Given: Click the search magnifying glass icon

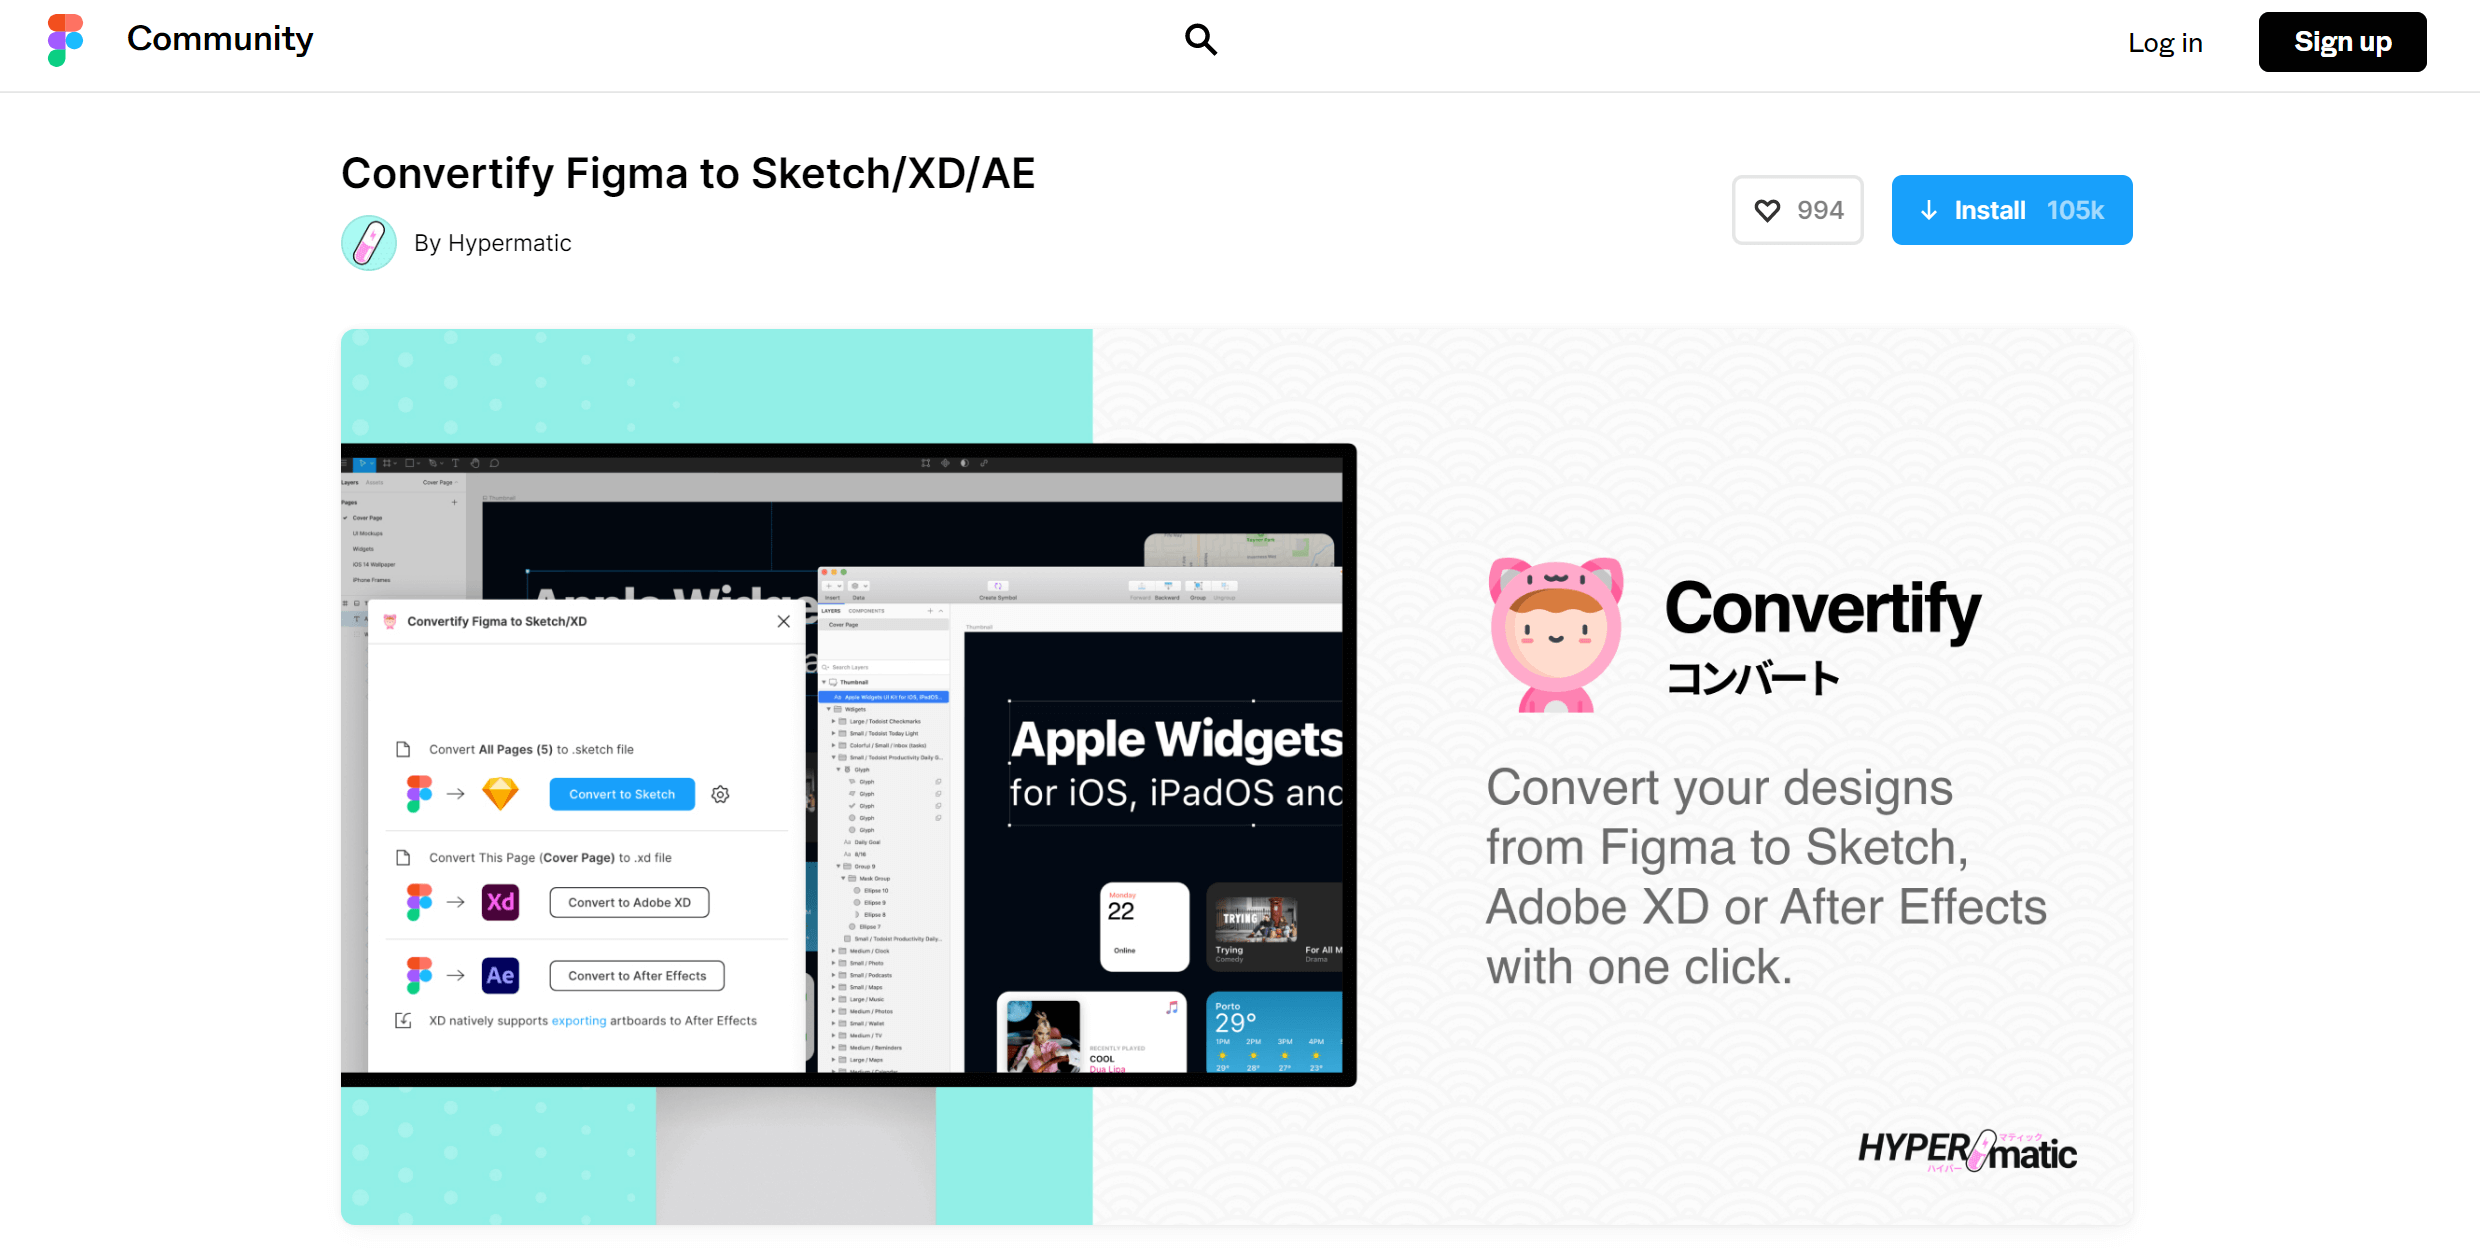Looking at the screenshot, I should point(1199,40).
